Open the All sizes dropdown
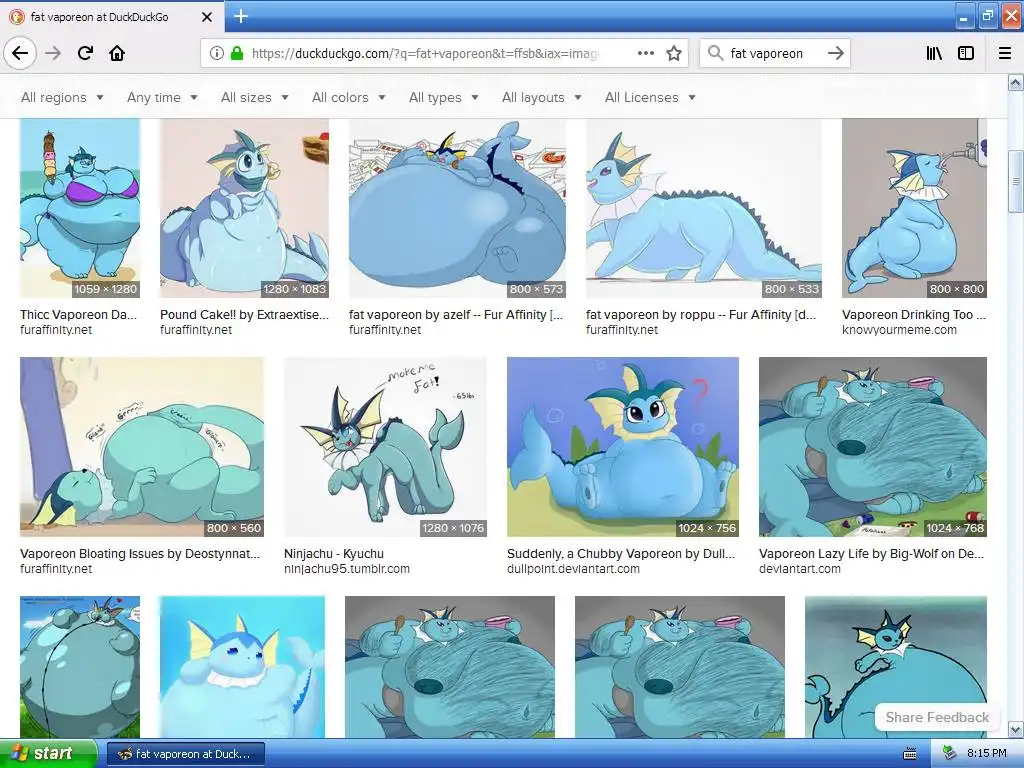This screenshot has height=768, width=1024. click(x=255, y=97)
